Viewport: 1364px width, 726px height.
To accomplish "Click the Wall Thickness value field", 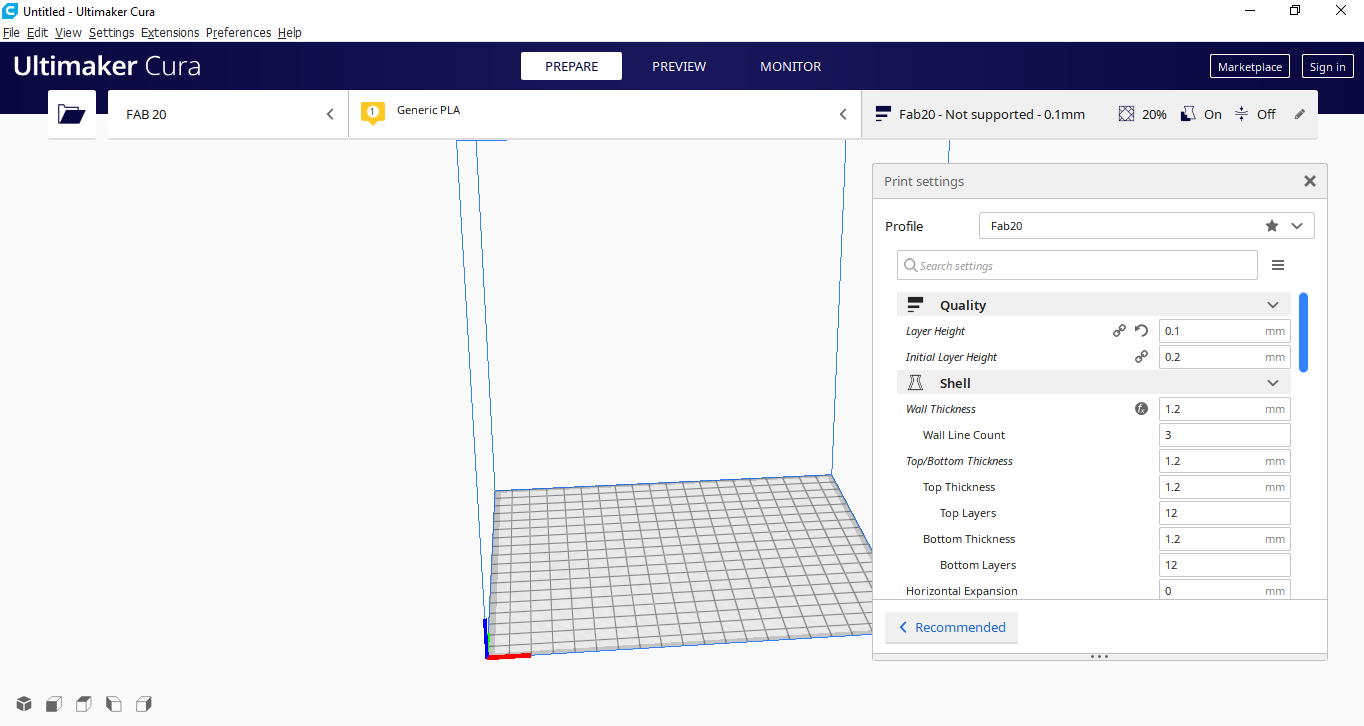I will pos(1225,409).
